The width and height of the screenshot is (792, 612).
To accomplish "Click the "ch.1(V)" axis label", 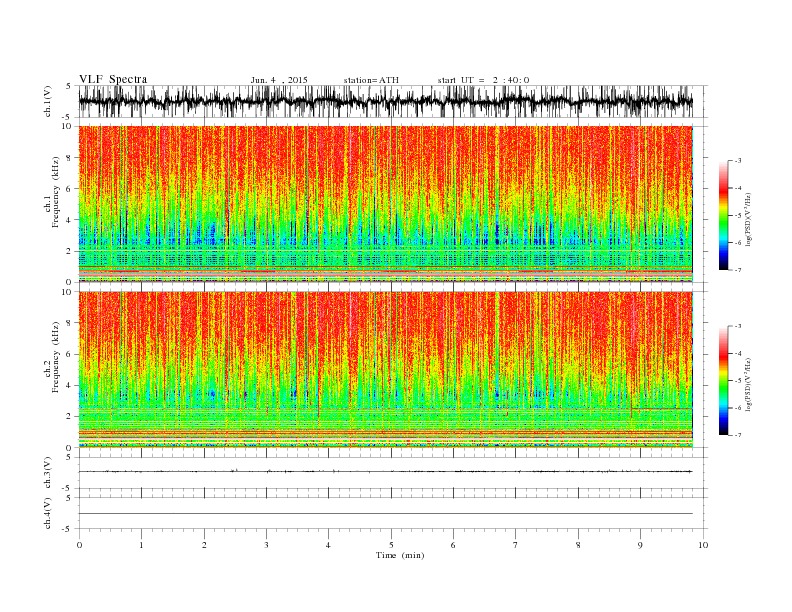I will pos(48,101).
